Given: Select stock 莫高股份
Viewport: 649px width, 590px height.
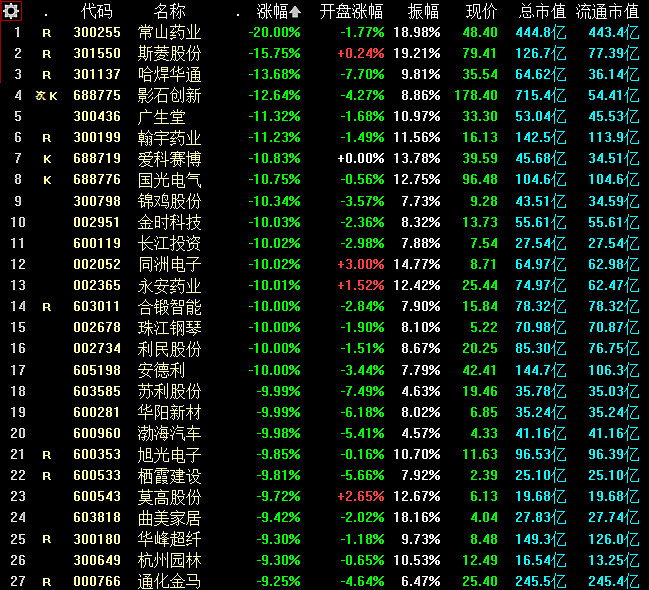Looking at the screenshot, I should [x=169, y=496].
